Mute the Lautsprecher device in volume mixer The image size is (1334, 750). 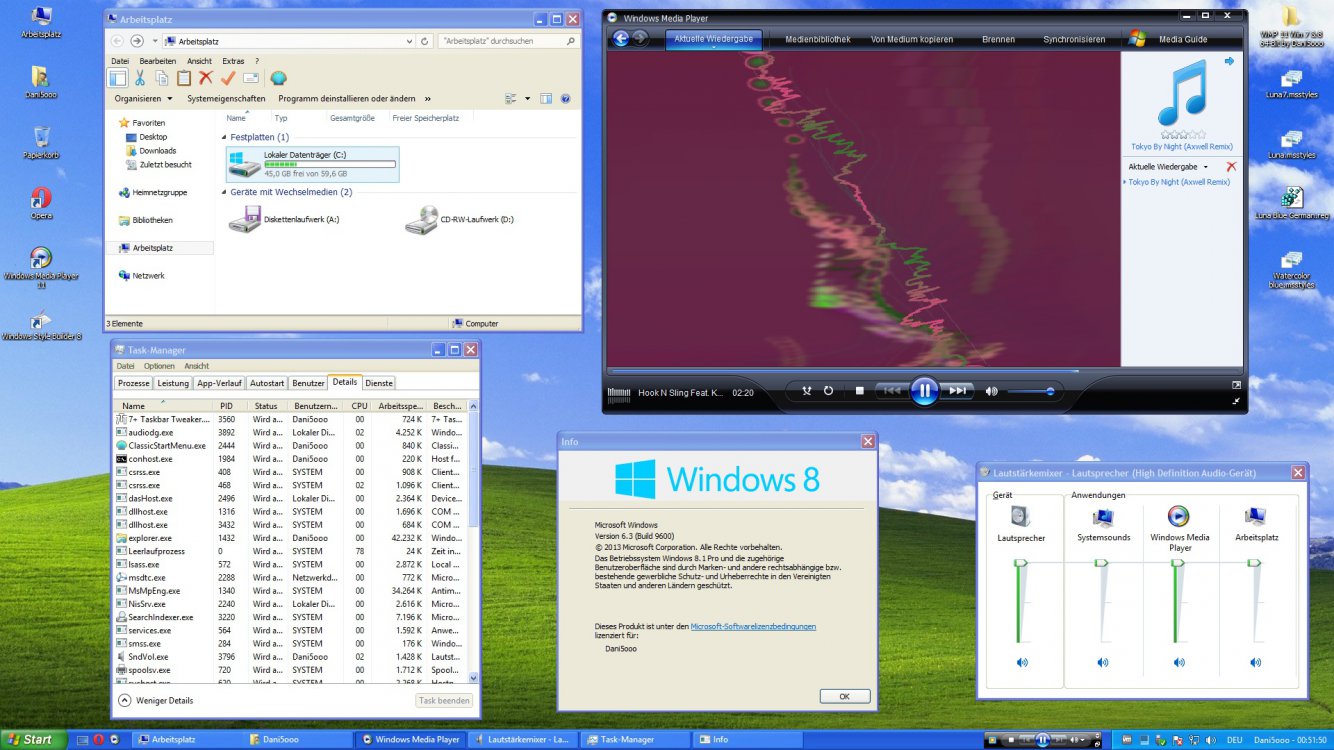click(x=1022, y=662)
